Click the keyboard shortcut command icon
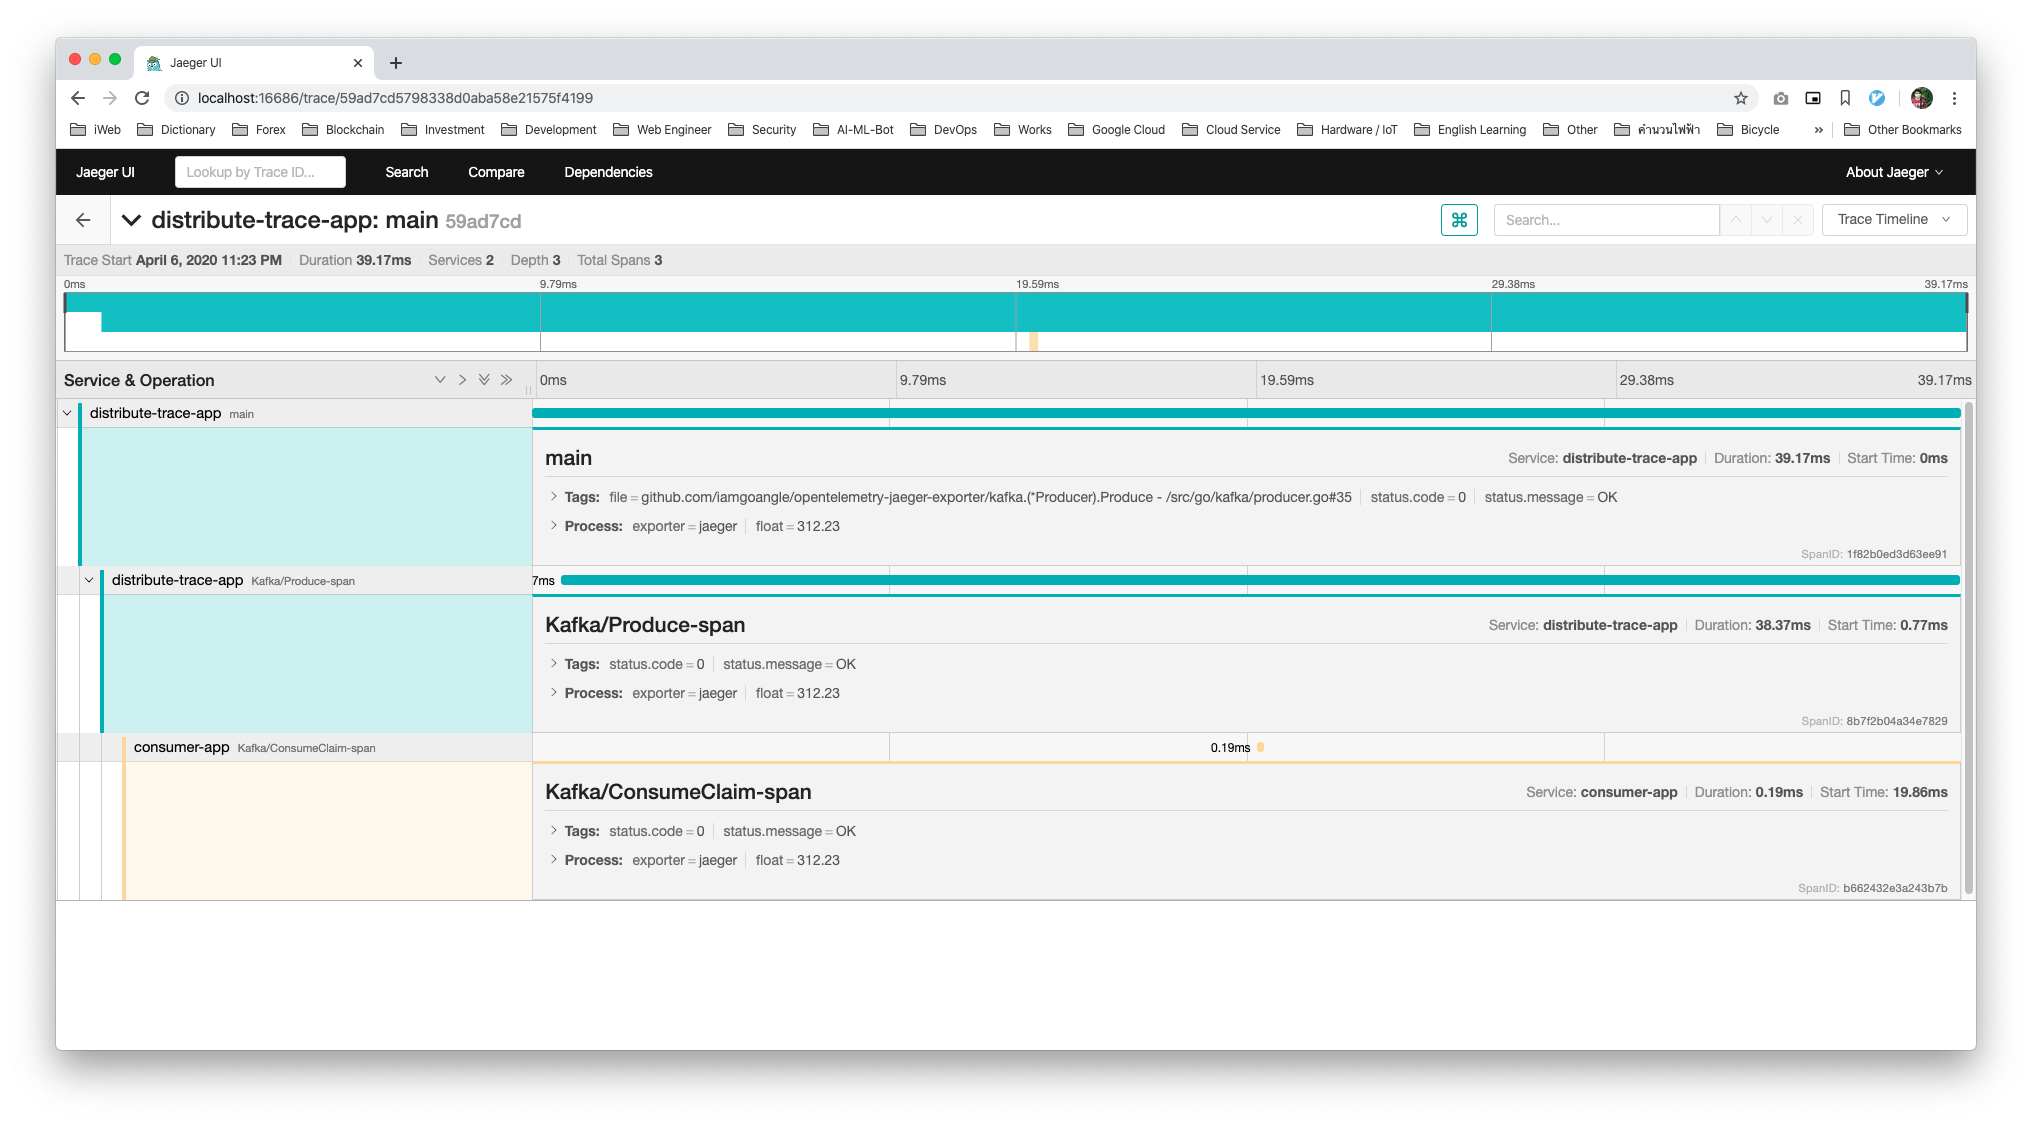The width and height of the screenshot is (2032, 1124). [1460, 219]
